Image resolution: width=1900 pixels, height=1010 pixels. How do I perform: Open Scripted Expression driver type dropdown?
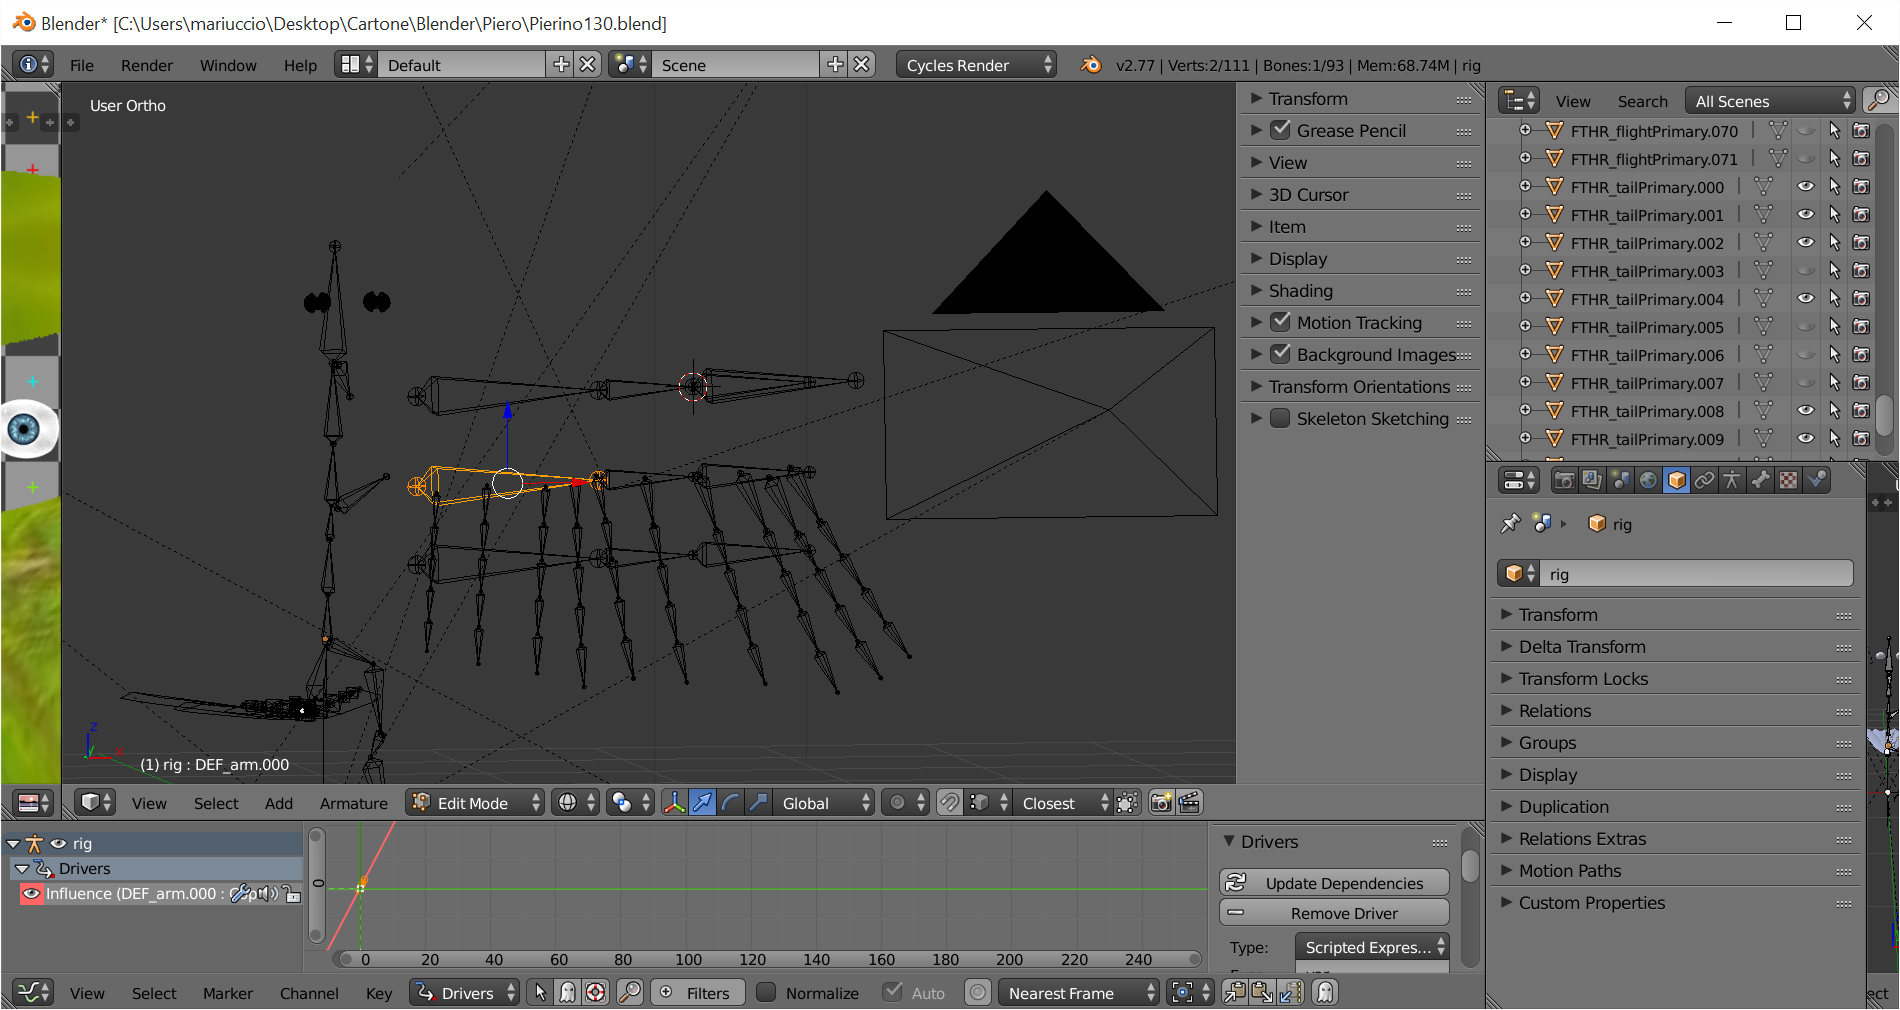click(x=1372, y=947)
